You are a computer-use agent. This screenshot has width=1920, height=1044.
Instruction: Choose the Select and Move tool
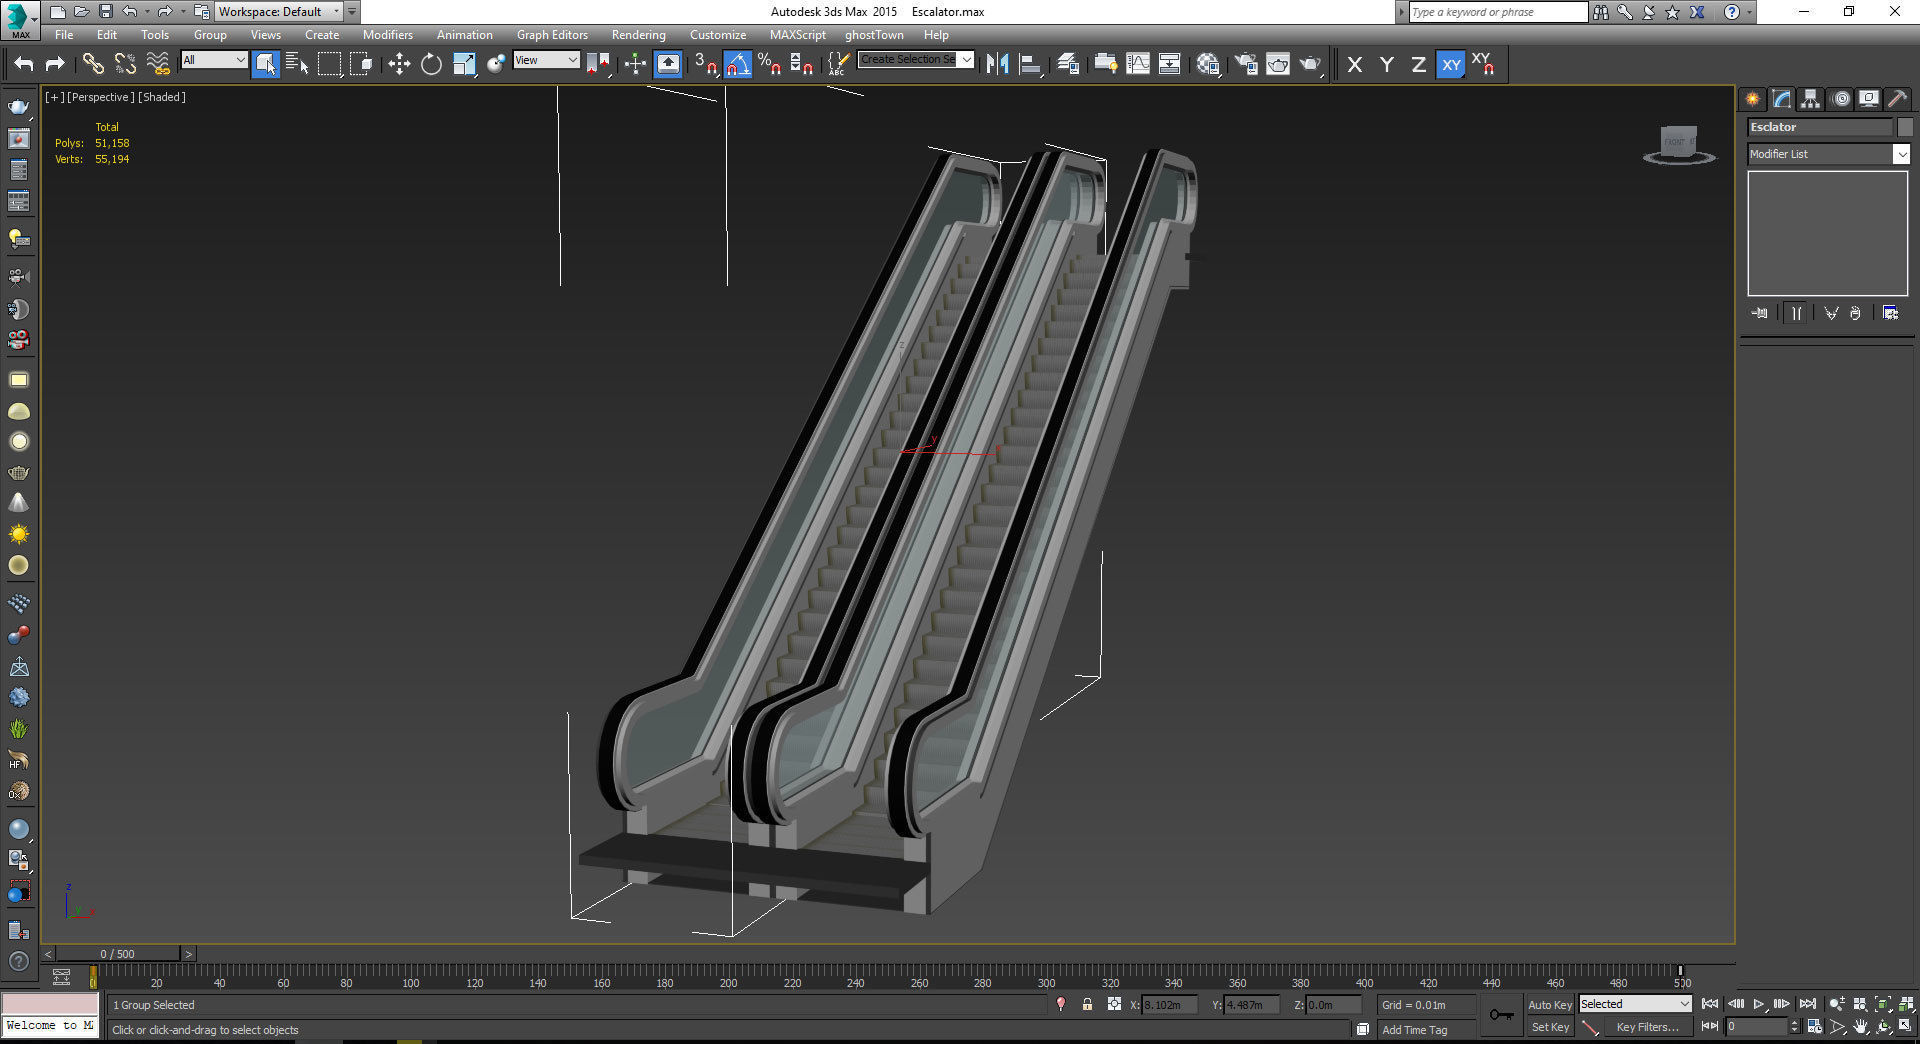[x=399, y=64]
